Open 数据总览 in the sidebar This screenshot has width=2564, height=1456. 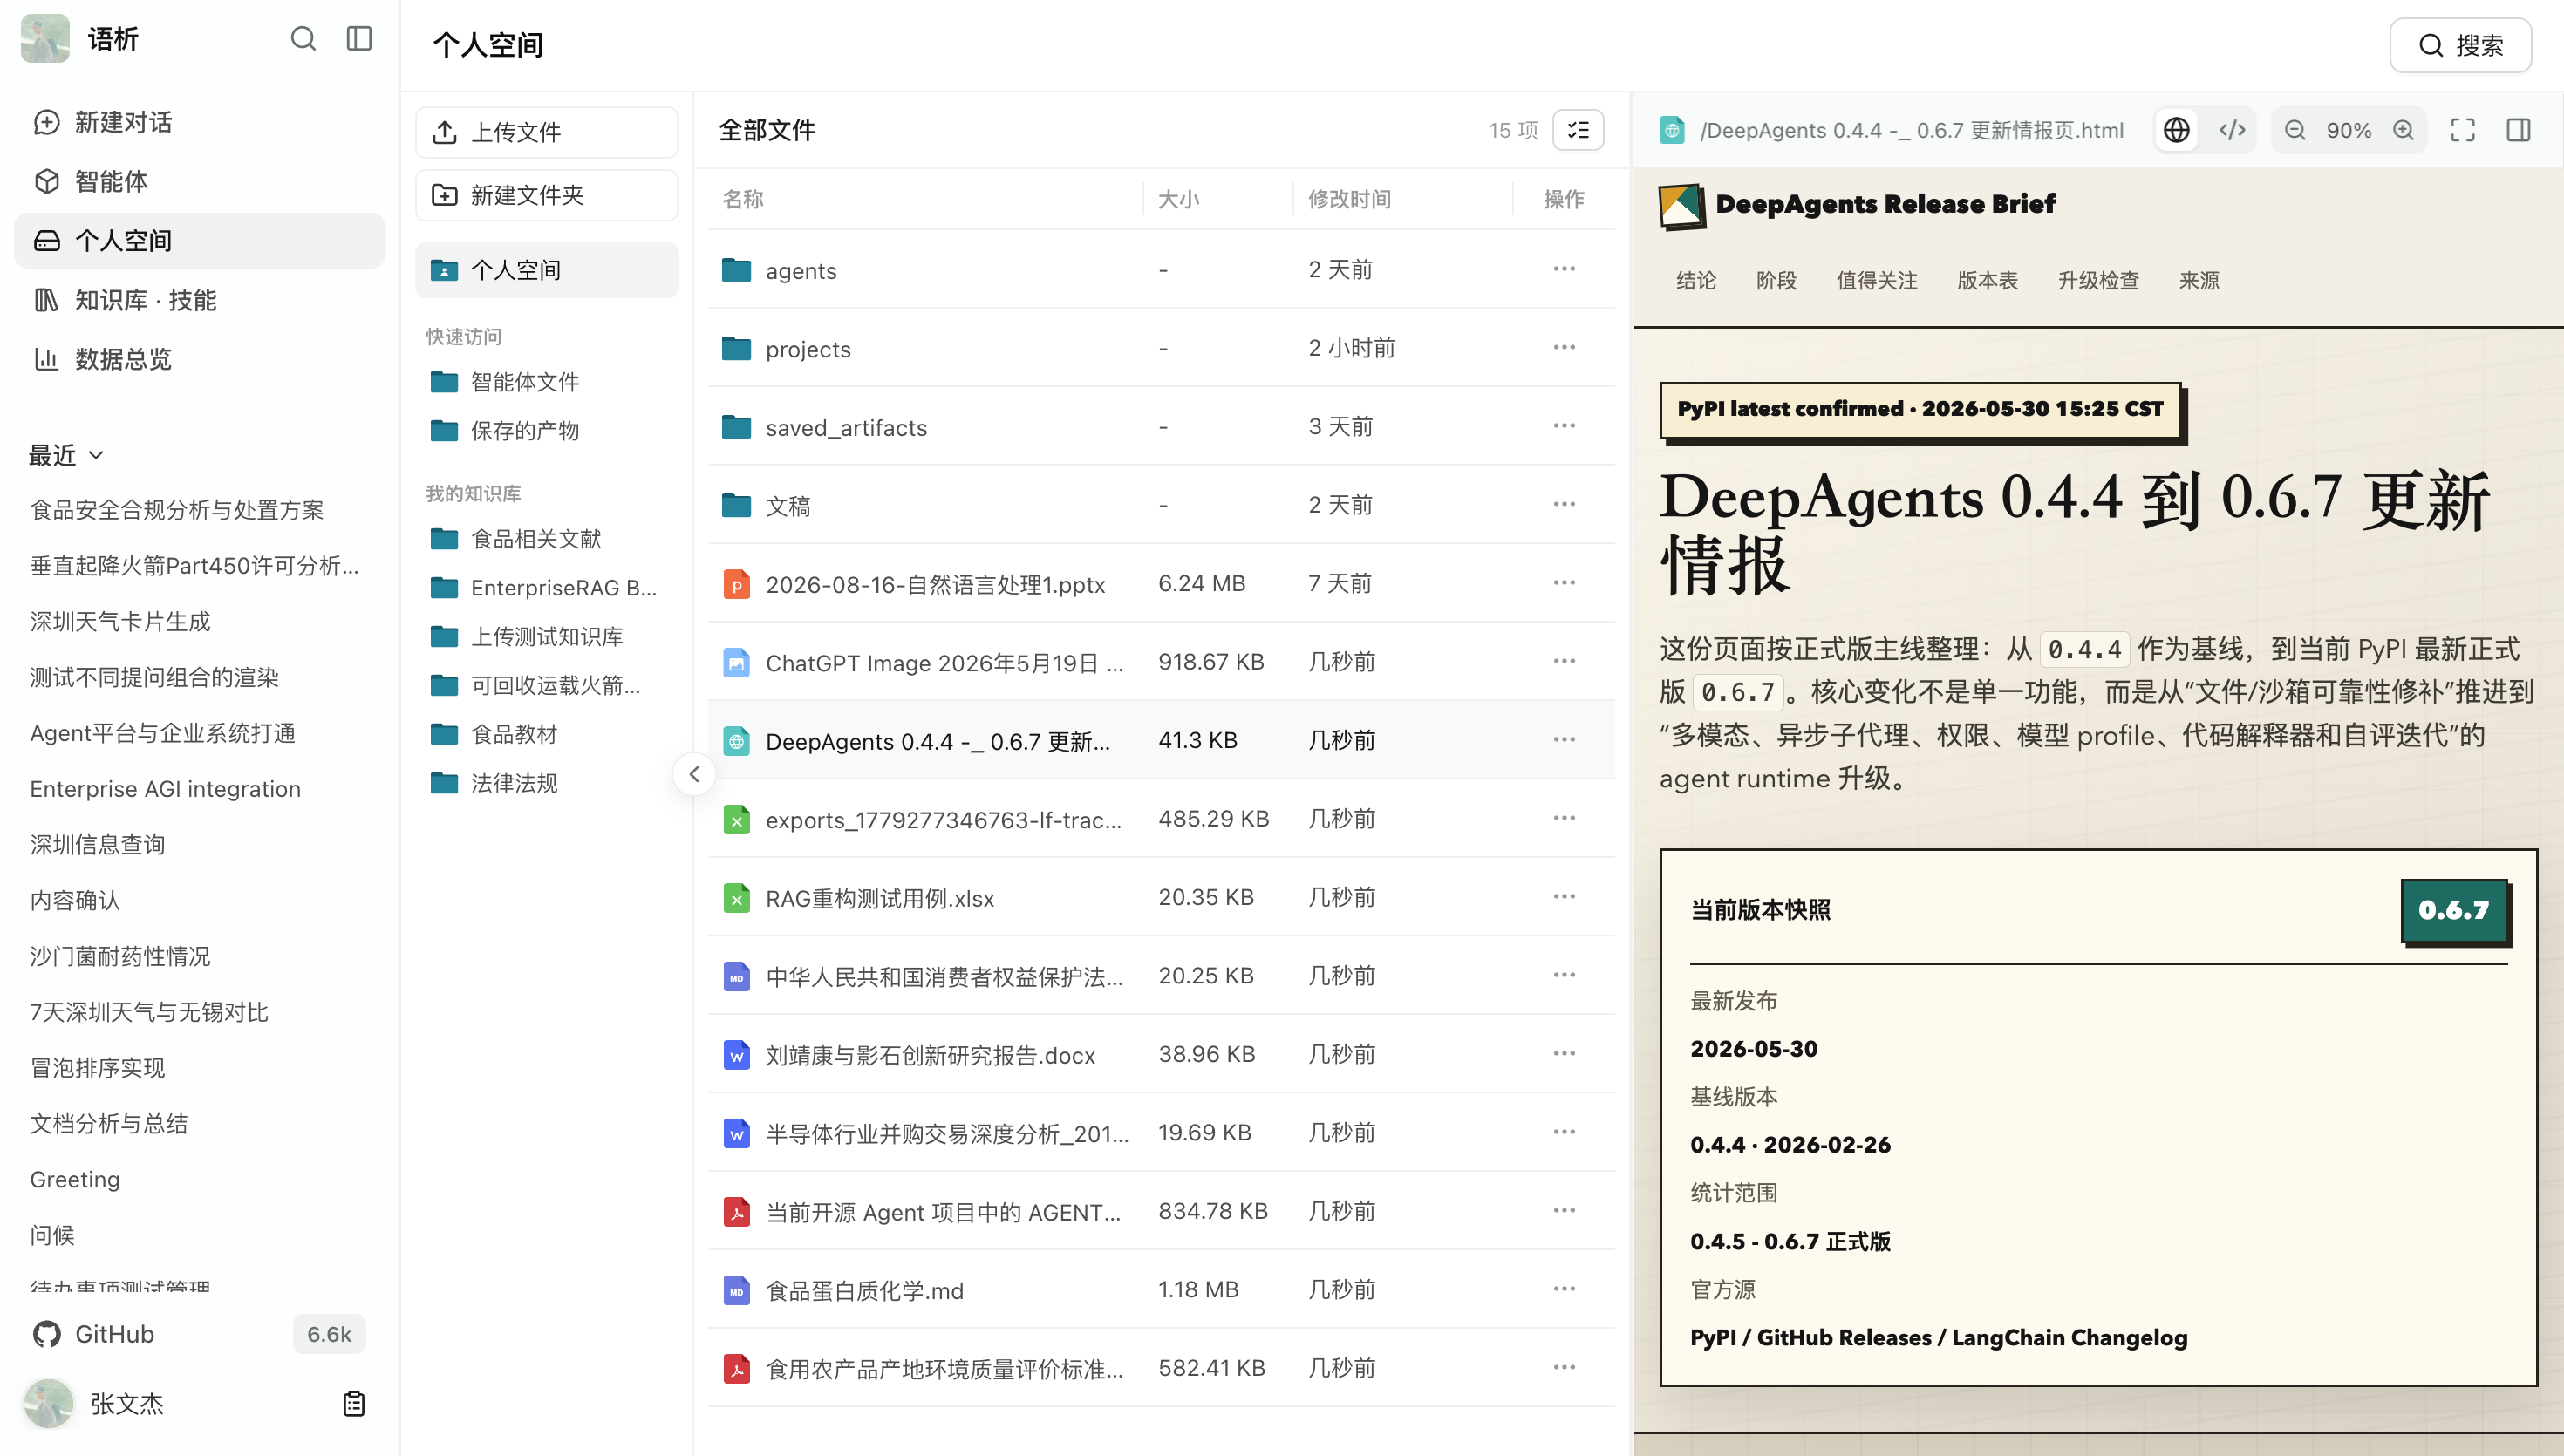pyautogui.click(x=199, y=358)
